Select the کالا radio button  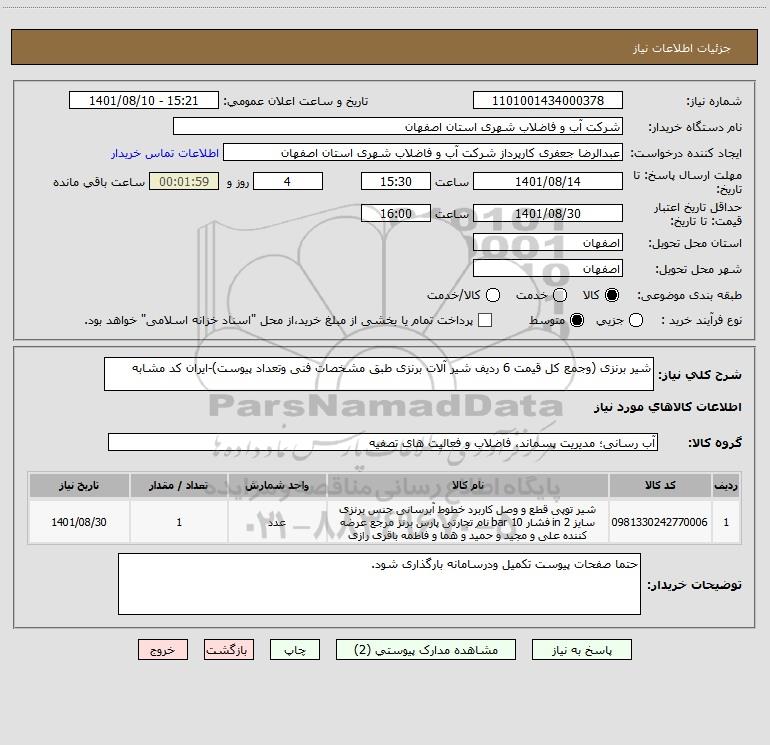click(612, 295)
